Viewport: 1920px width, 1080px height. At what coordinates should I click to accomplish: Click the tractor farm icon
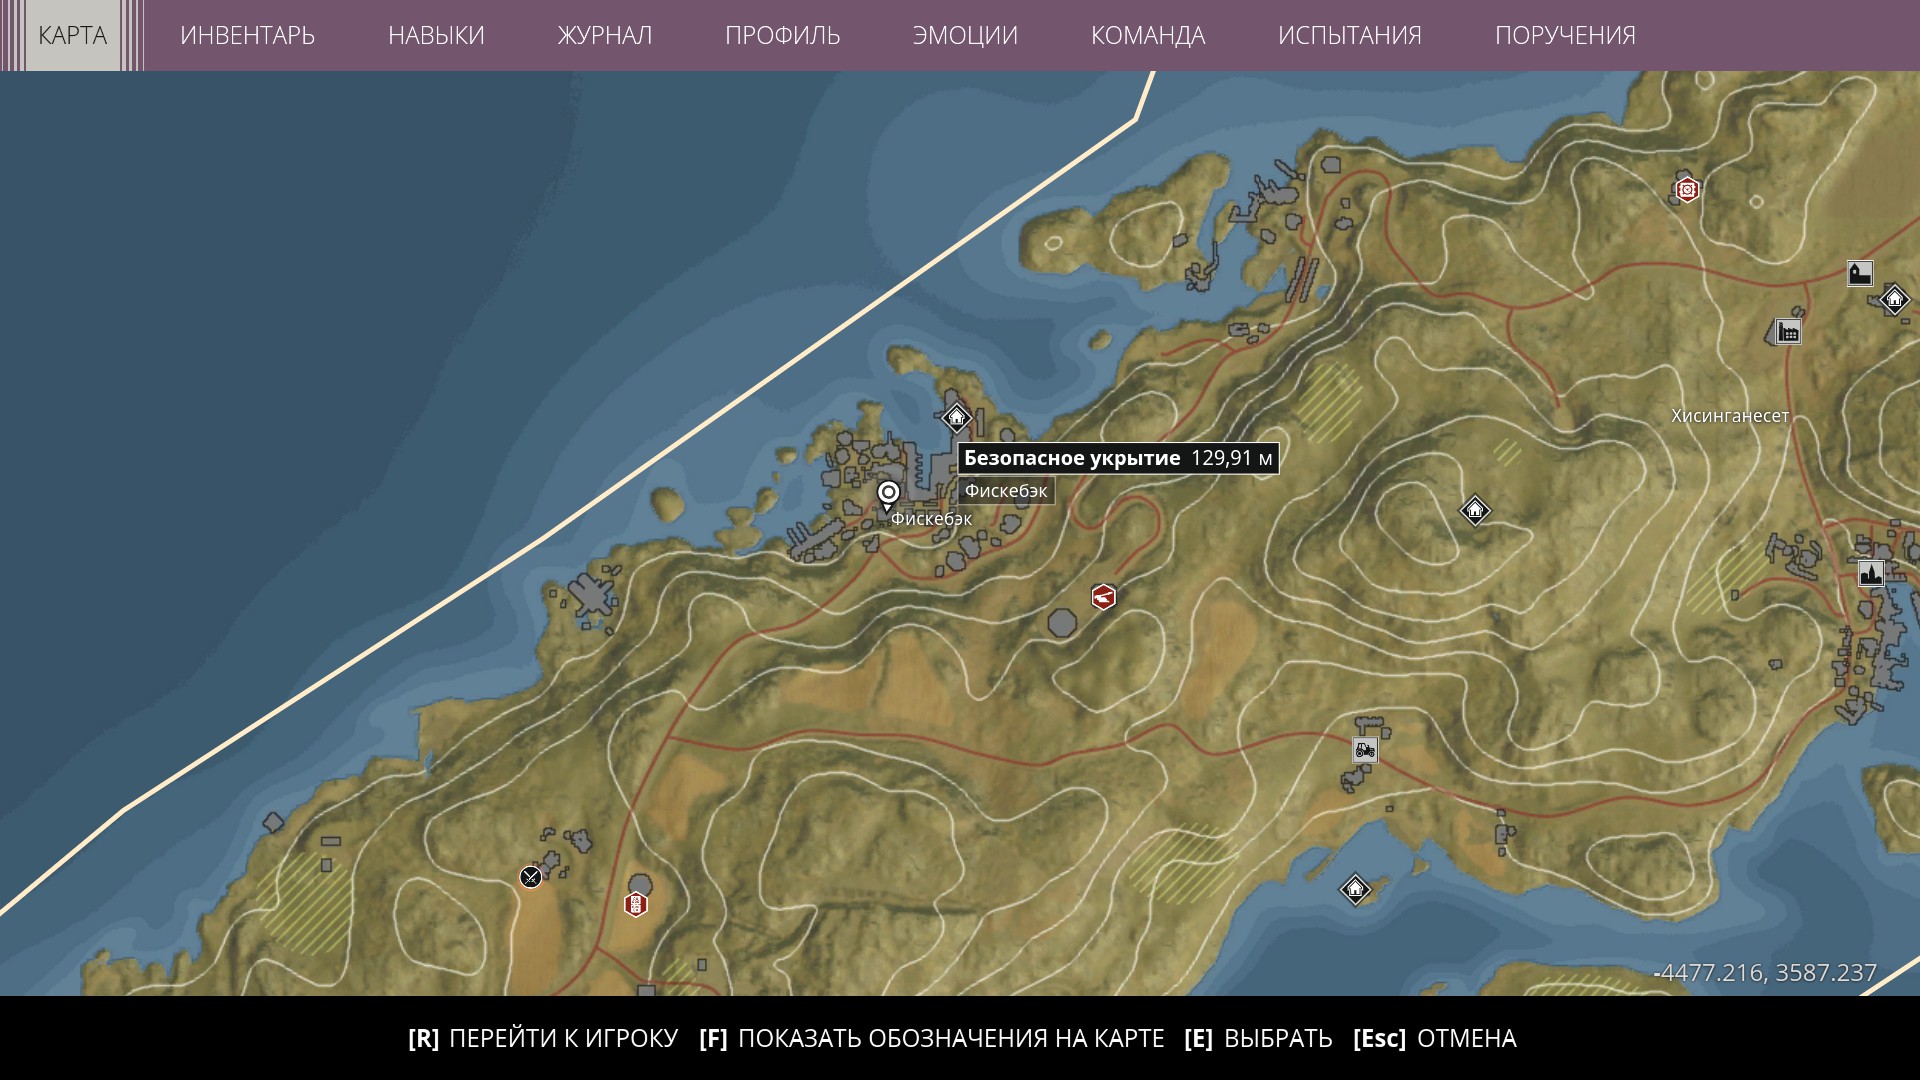tap(1365, 749)
